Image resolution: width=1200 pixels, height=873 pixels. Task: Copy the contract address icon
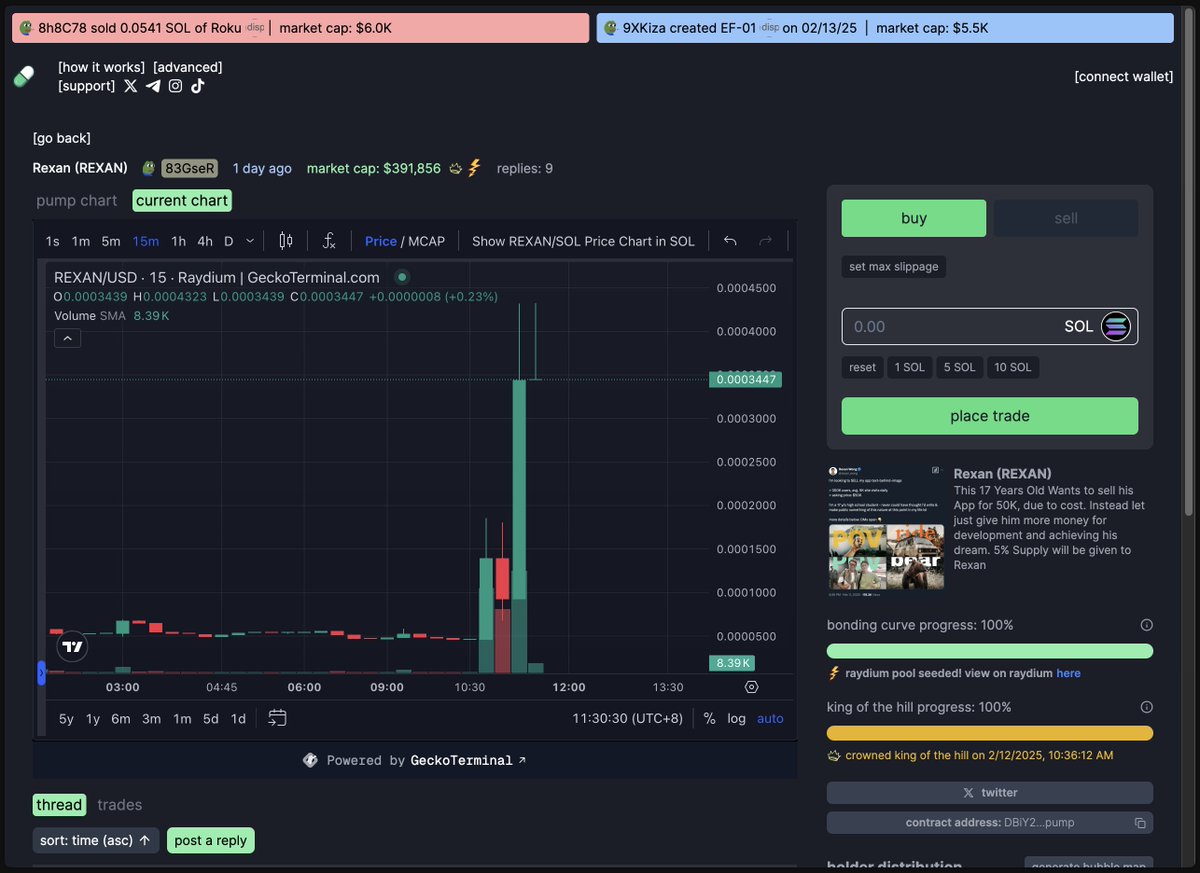1140,823
